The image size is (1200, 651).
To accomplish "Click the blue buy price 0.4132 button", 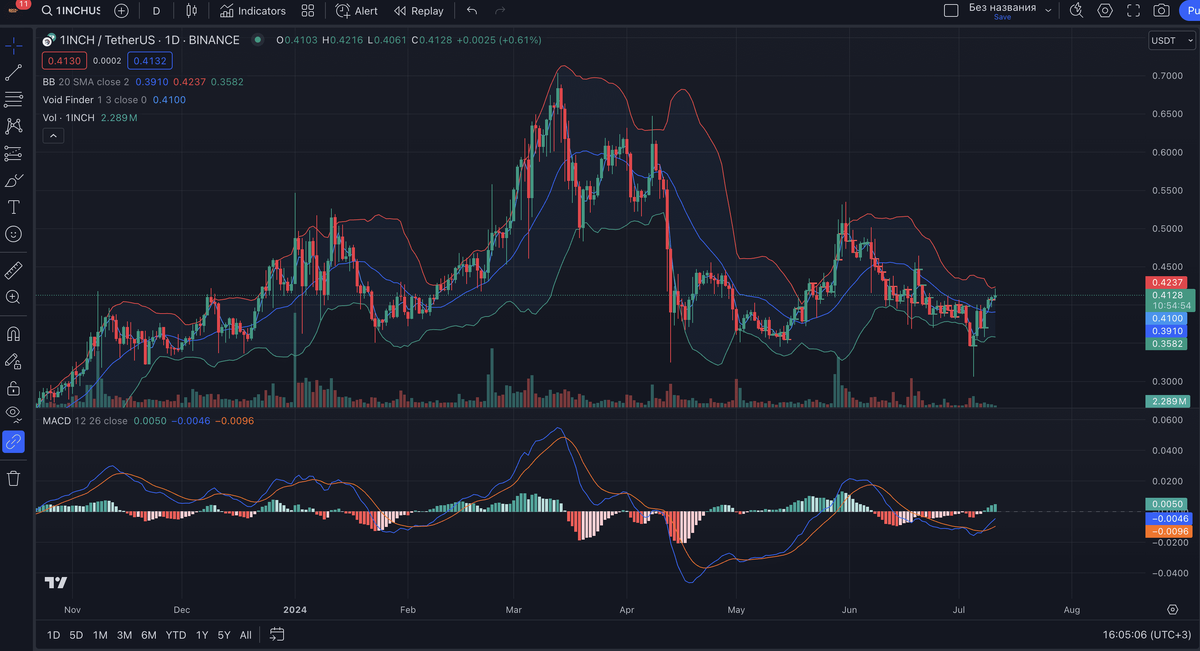I will click(148, 60).
